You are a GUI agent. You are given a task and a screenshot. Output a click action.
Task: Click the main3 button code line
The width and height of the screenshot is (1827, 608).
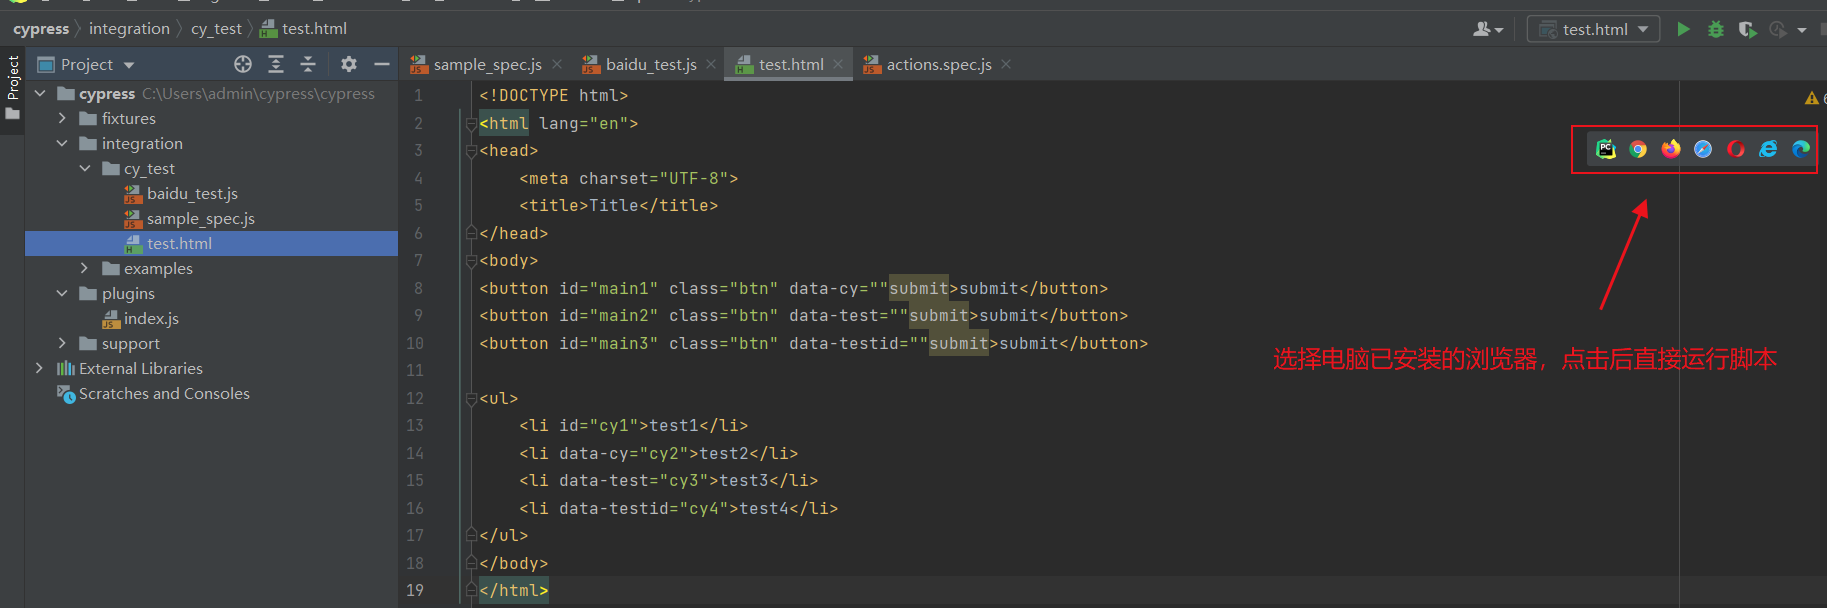(813, 343)
